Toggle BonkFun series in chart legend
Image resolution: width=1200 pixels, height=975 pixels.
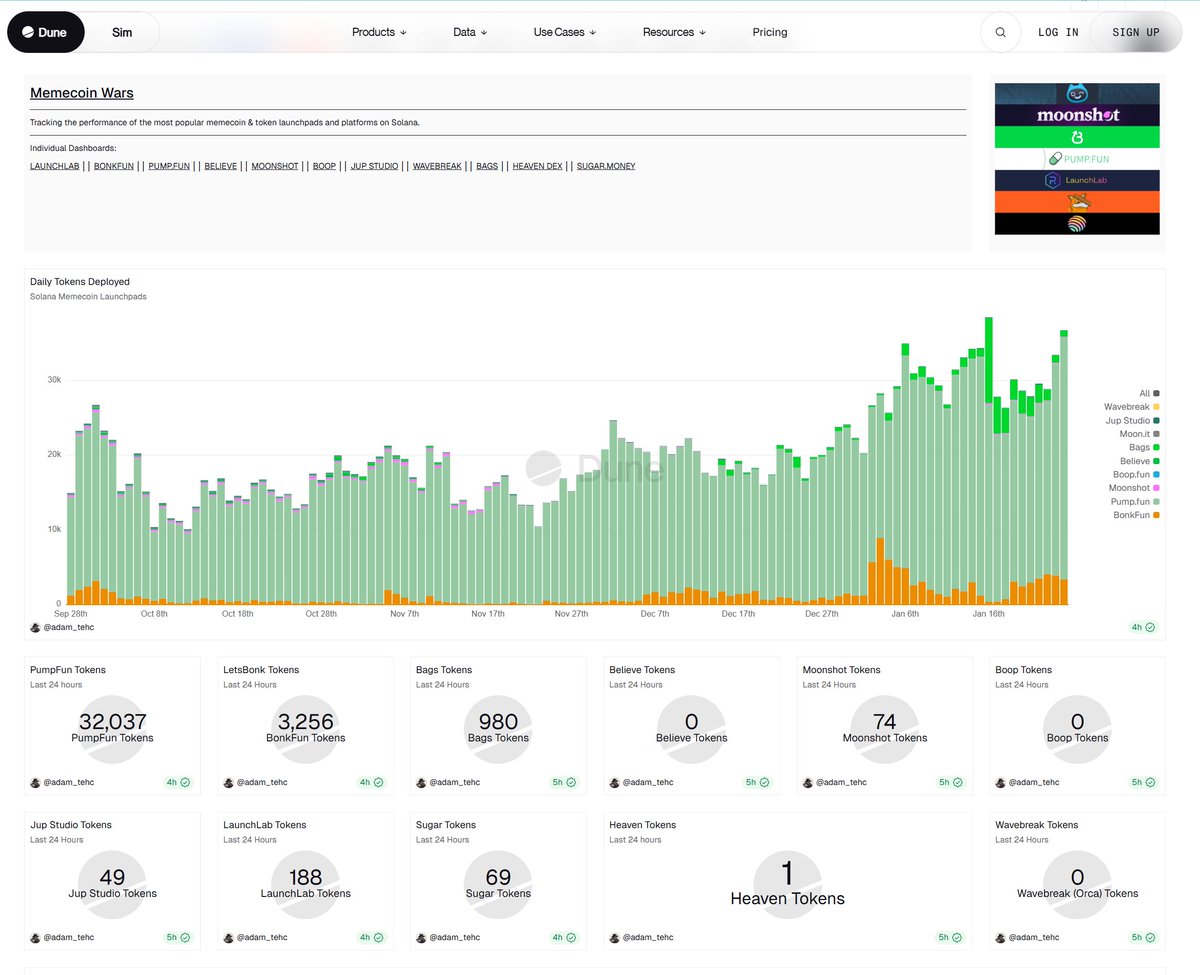1136,515
